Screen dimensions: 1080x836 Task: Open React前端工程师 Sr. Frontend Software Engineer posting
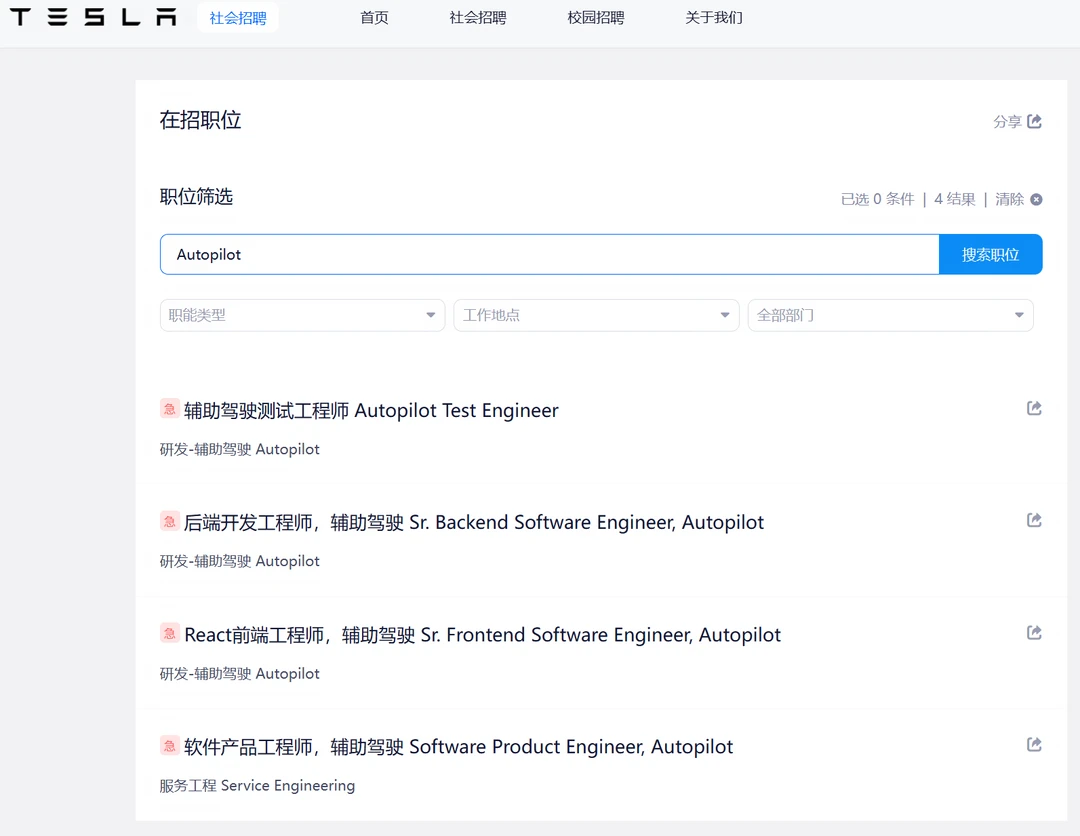coord(482,635)
